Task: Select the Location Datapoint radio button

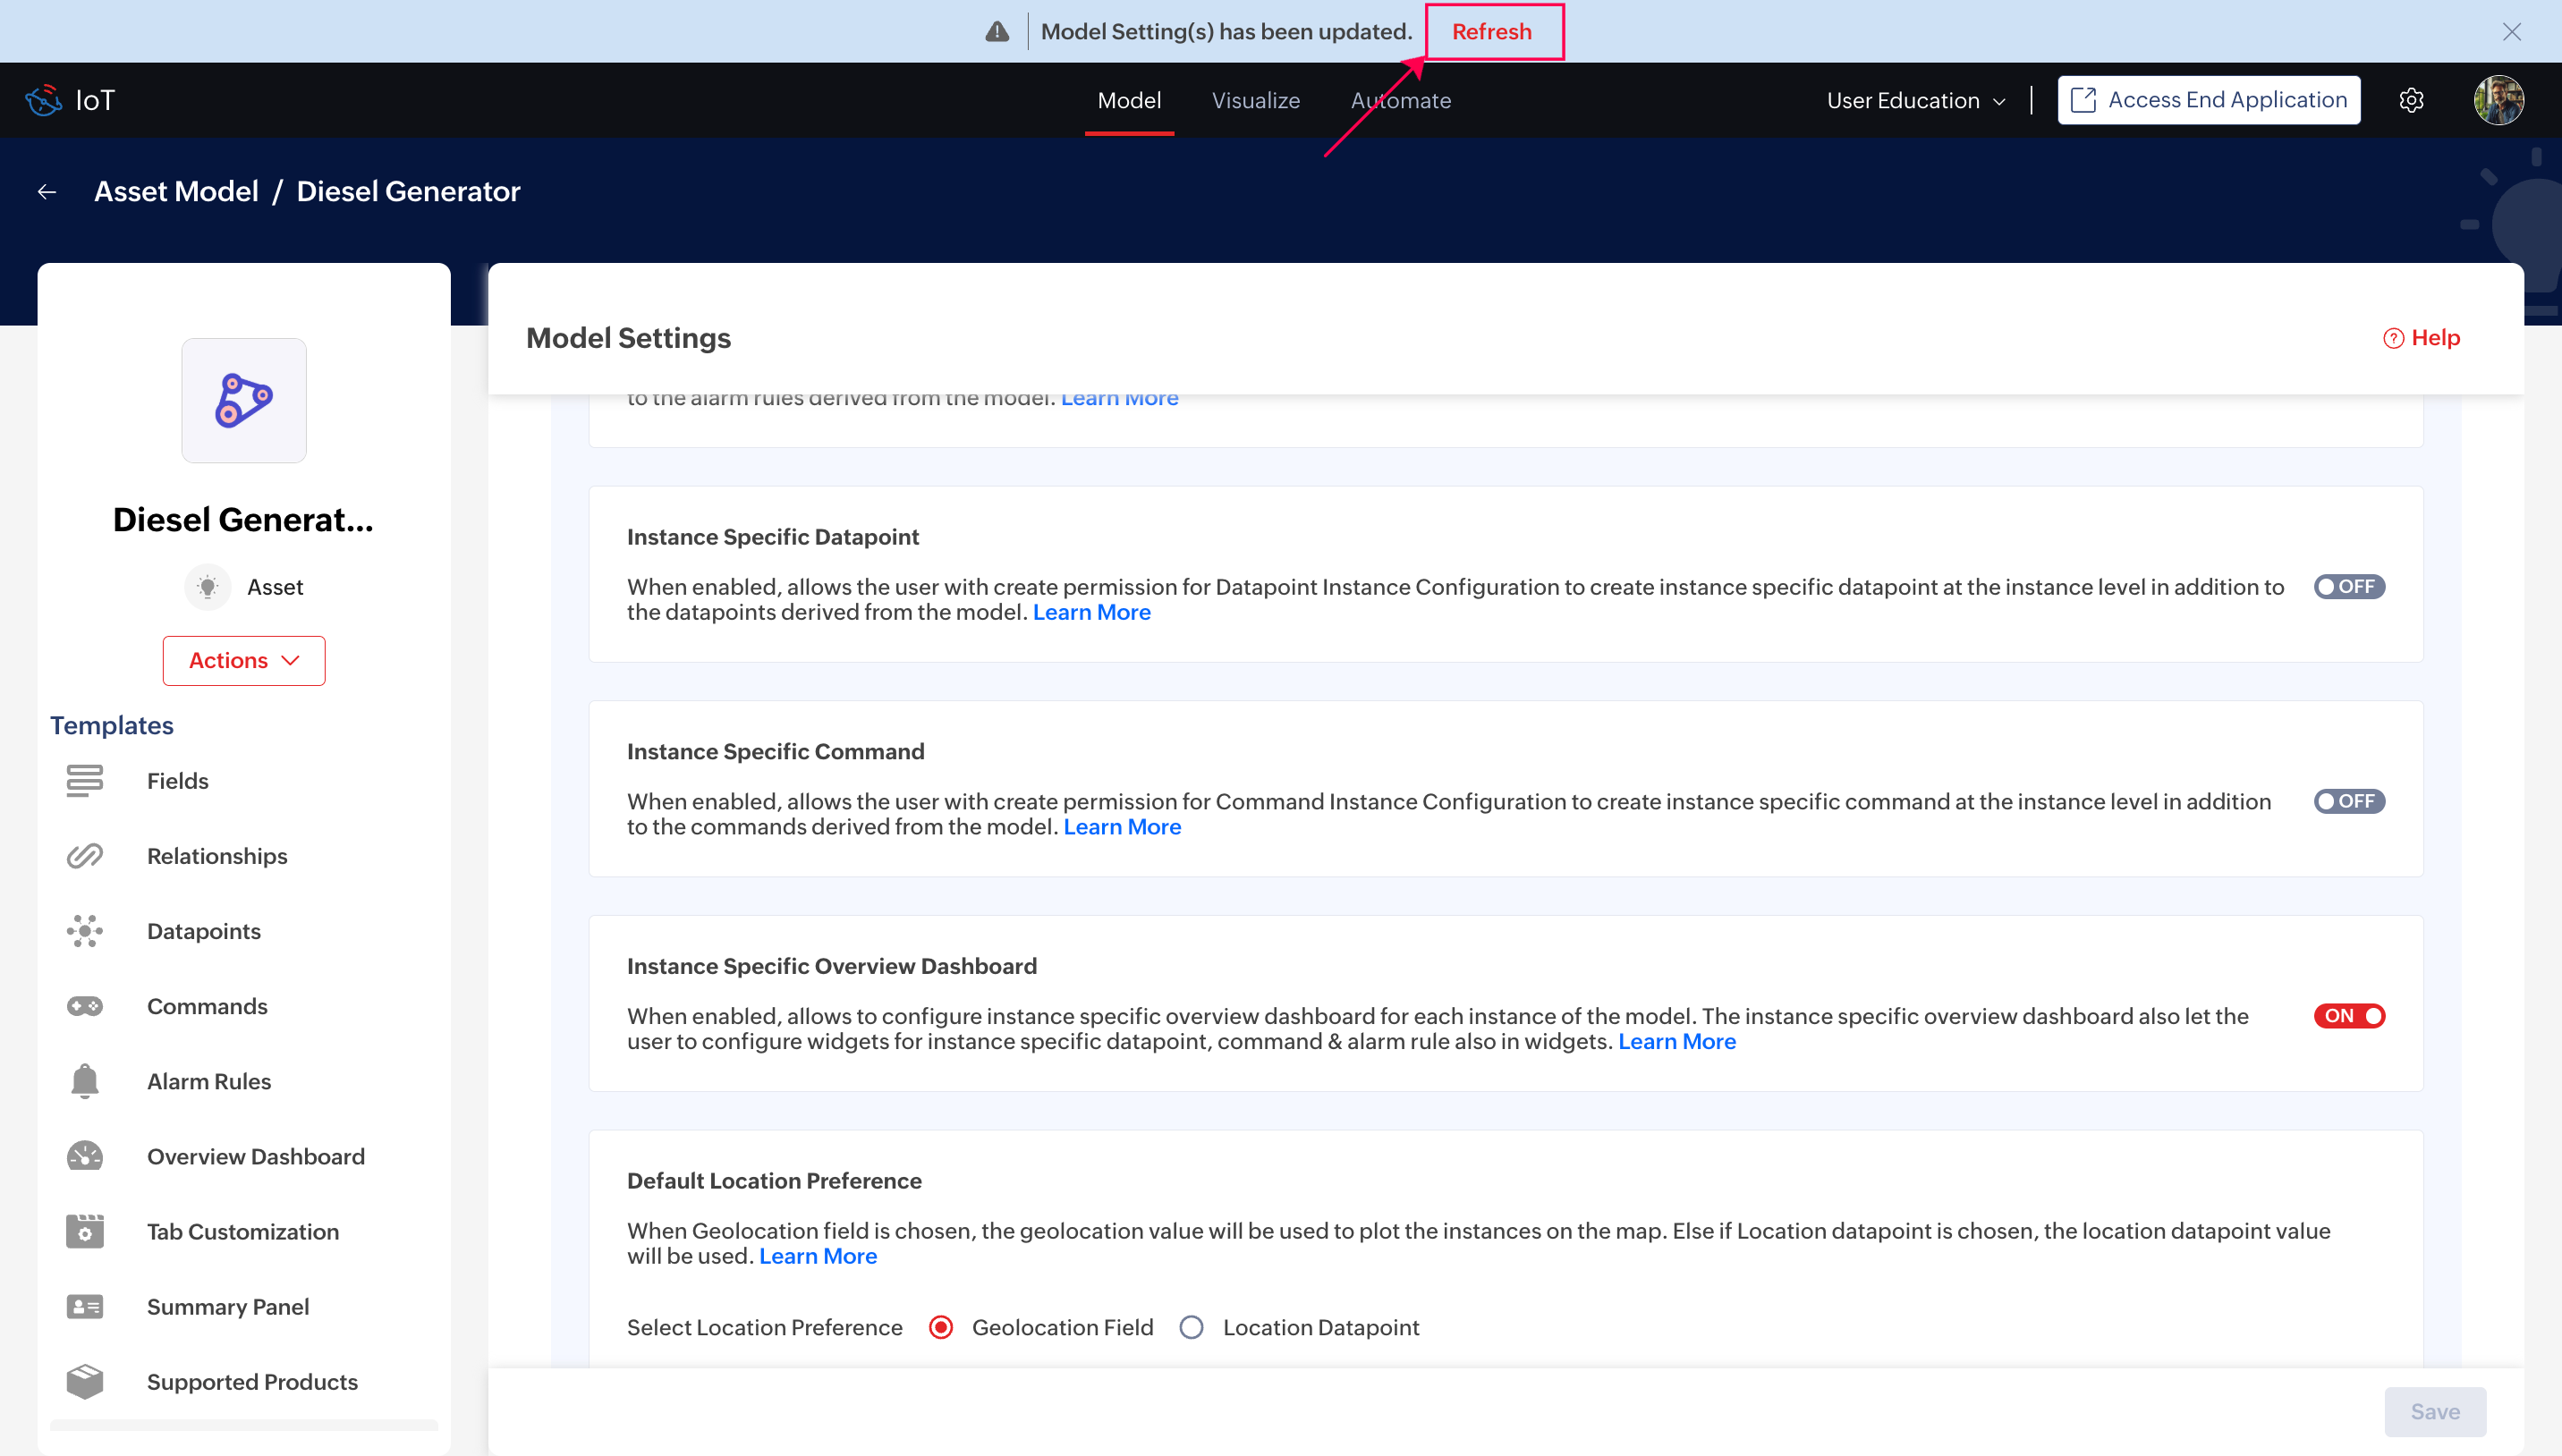Action: click(x=1191, y=1326)
